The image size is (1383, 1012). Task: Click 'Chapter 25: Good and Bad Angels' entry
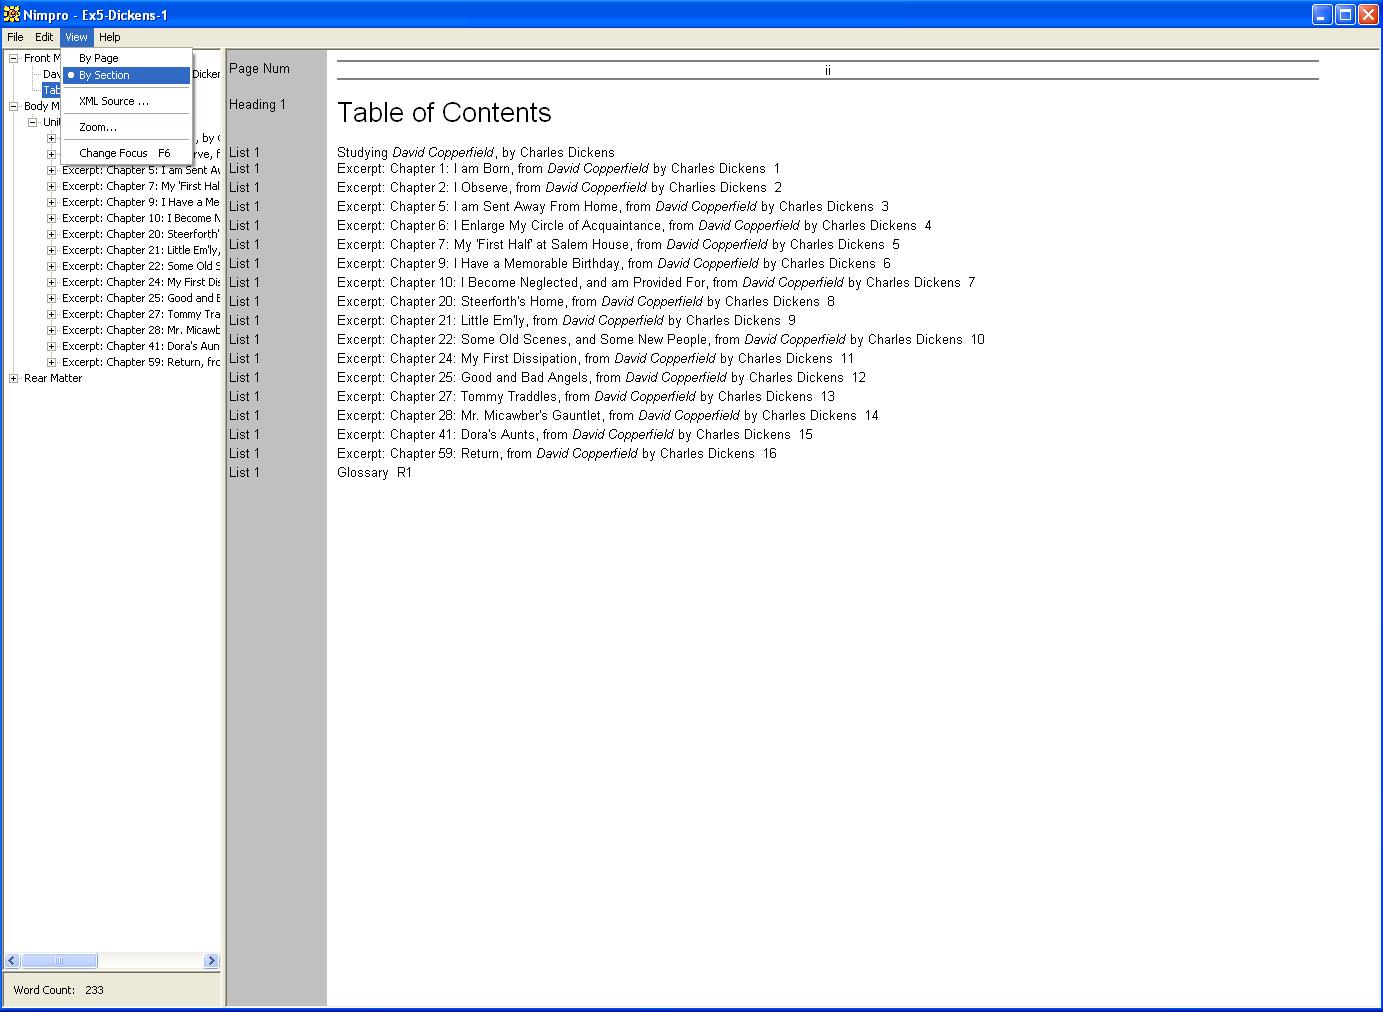click(x=601, y=378)
